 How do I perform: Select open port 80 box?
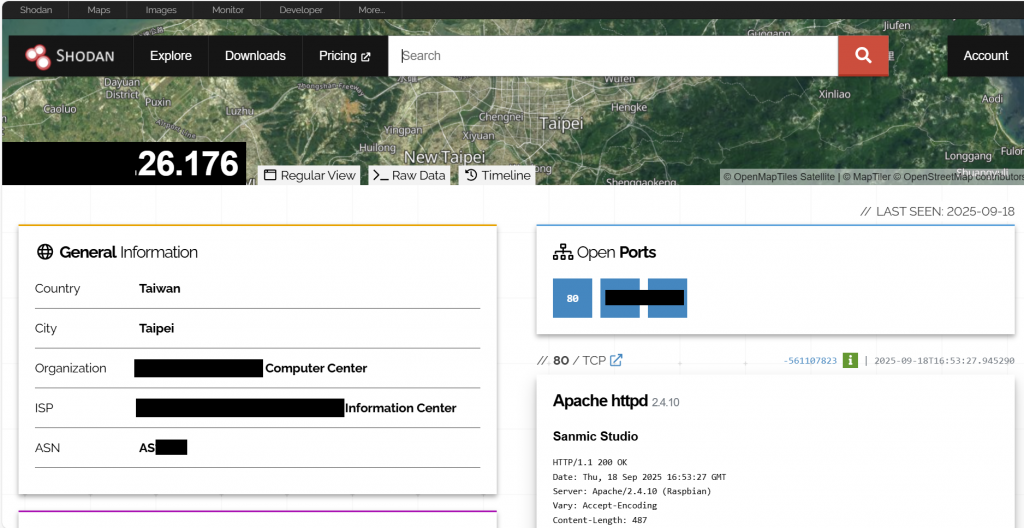tap(573, 298)
